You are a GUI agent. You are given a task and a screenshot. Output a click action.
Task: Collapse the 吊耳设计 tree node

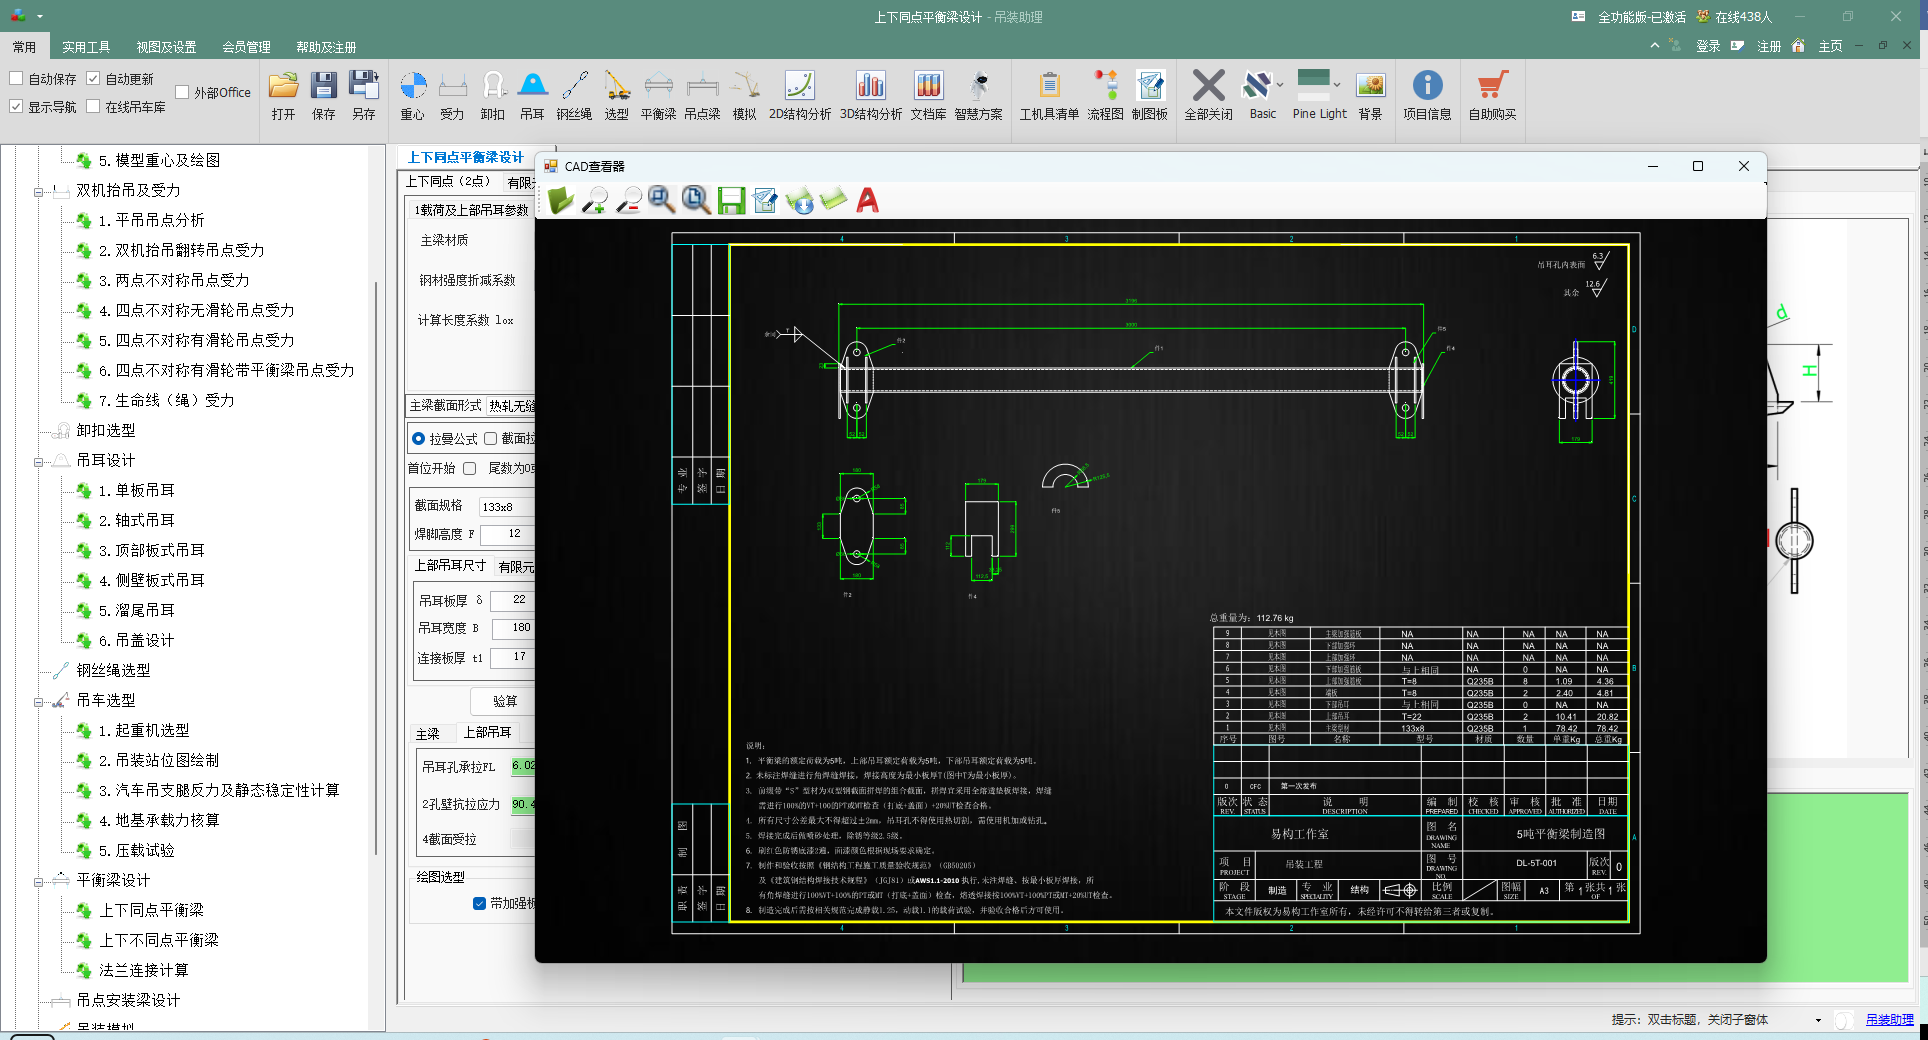(39, 462)
